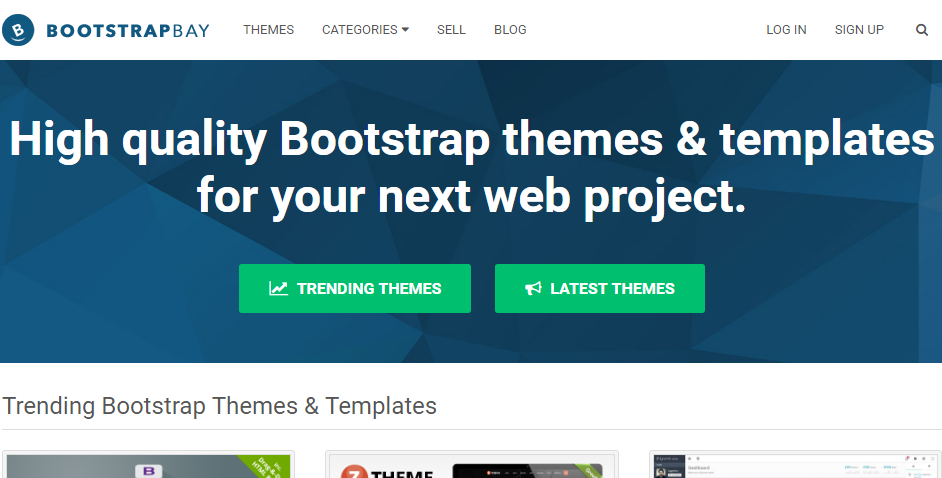Click the chart icon on Trending Themes
942x478 pixels.
click(x=278, y=289)
